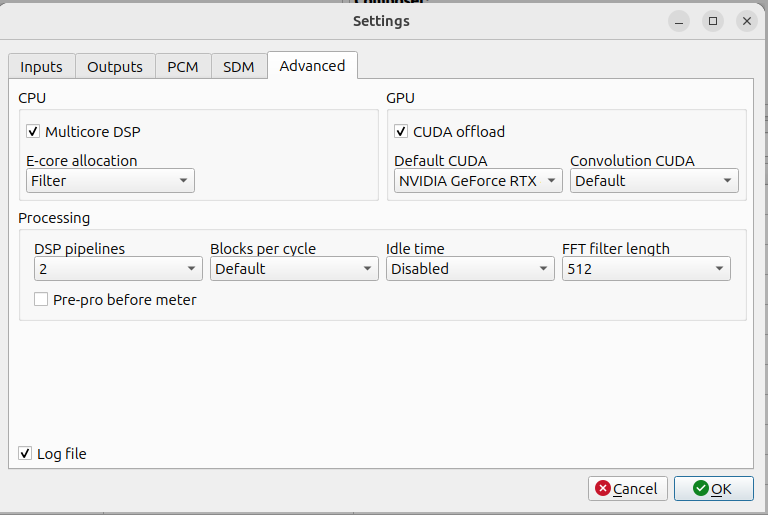Enable Pre-pro before meter checkbox
Viewport: 768px width, 515px height.
[x=41, y=299]
